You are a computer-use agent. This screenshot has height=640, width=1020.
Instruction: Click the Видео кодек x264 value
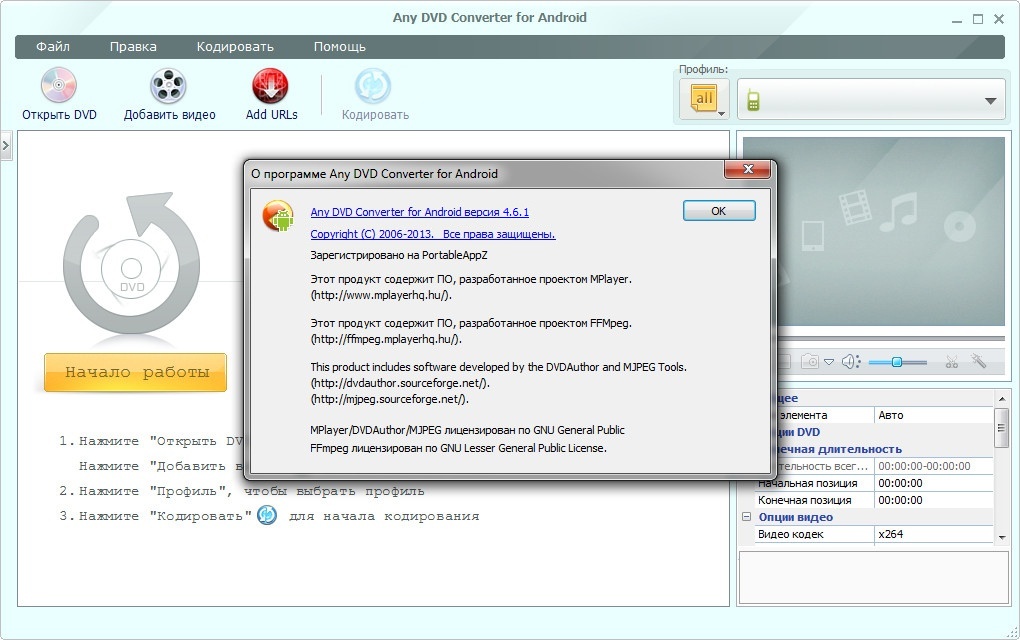coord(933,534)
